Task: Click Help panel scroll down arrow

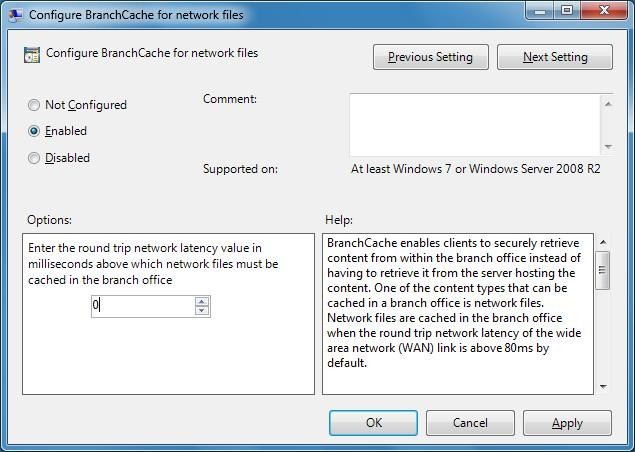Action: 603,386
